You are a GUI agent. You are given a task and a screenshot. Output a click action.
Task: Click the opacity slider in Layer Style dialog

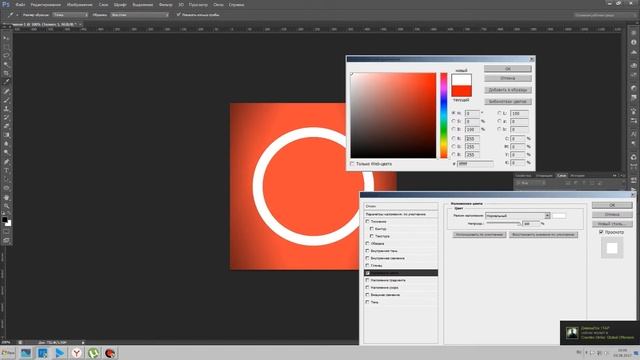(503, 224)
